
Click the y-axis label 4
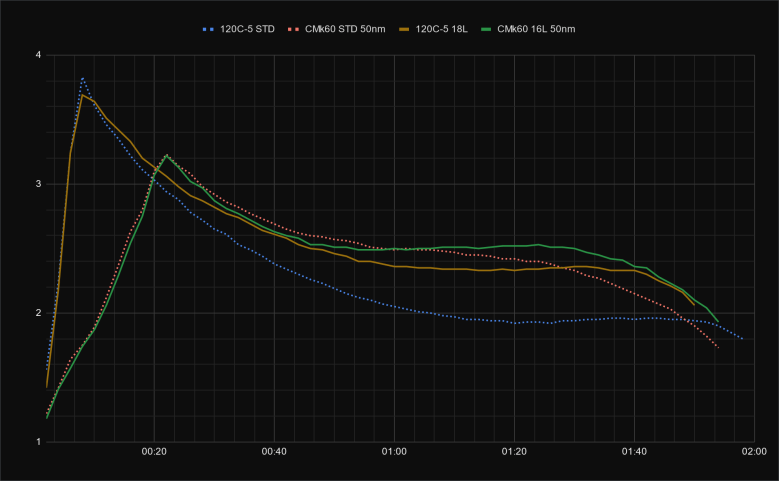click(38, 55)
